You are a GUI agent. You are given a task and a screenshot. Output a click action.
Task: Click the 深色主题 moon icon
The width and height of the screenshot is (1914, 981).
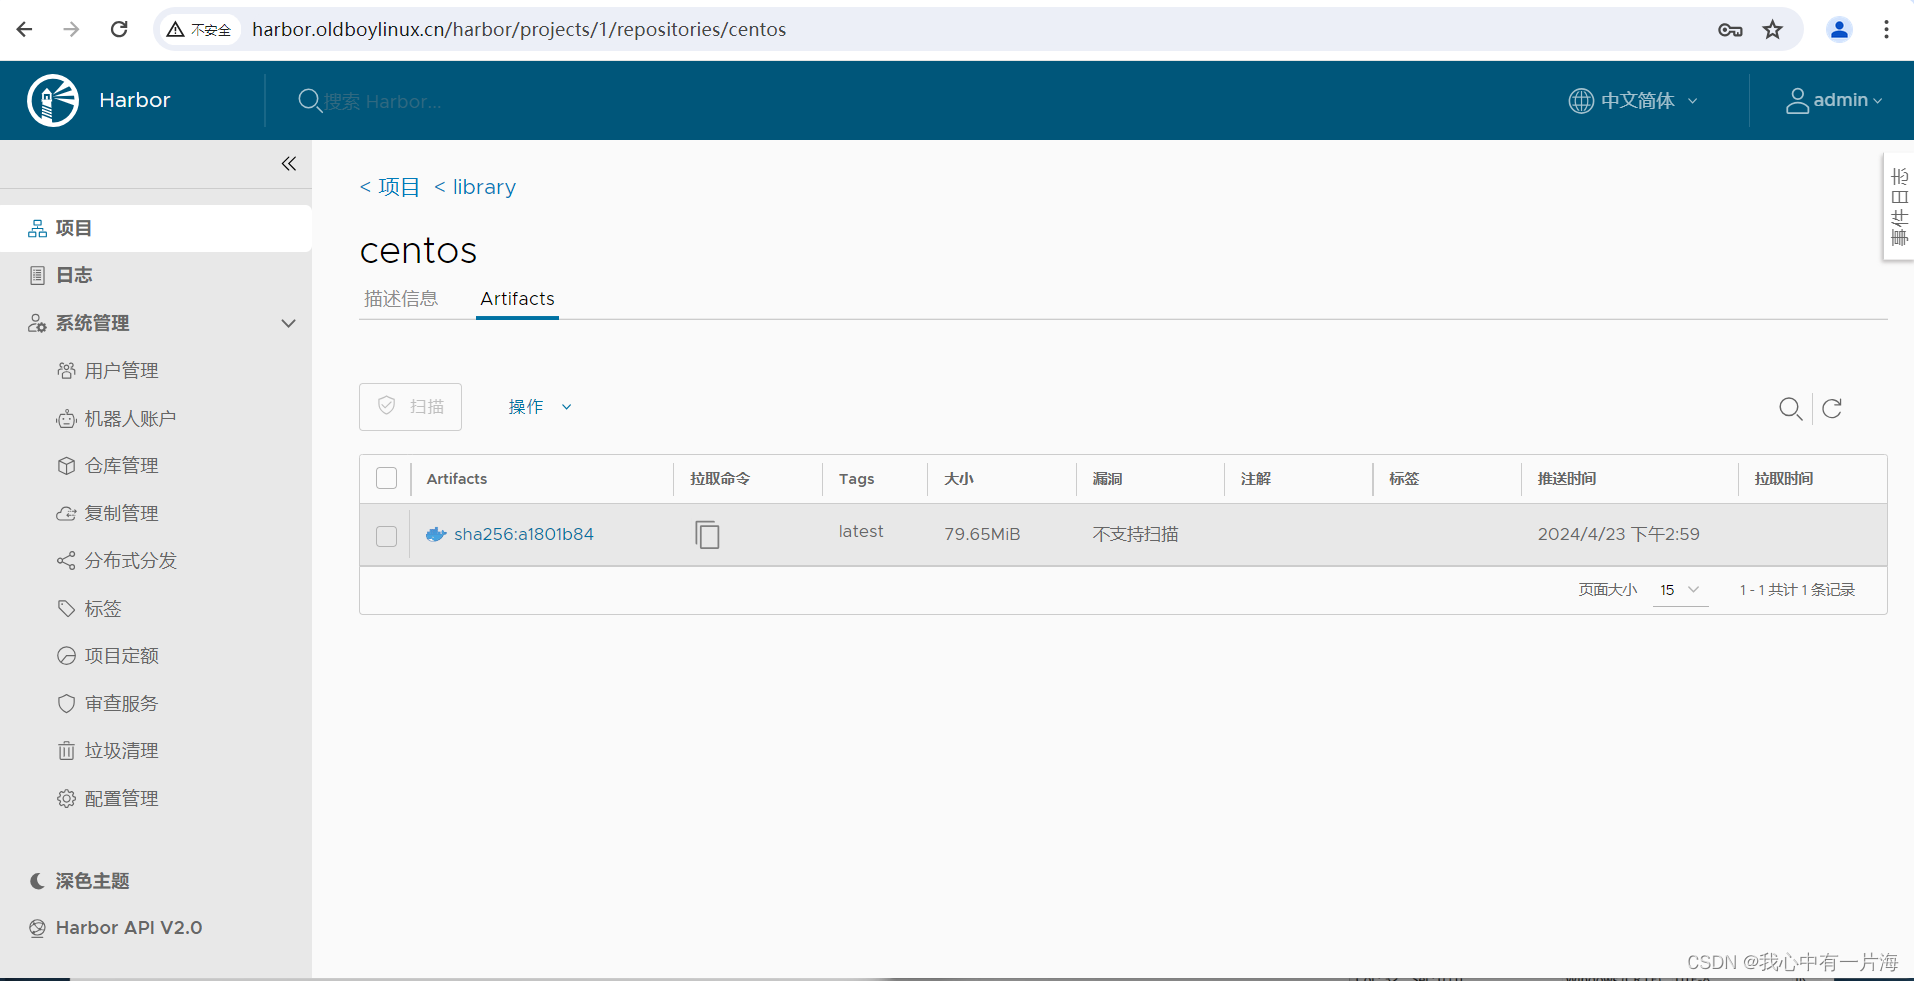click(37, 881)
